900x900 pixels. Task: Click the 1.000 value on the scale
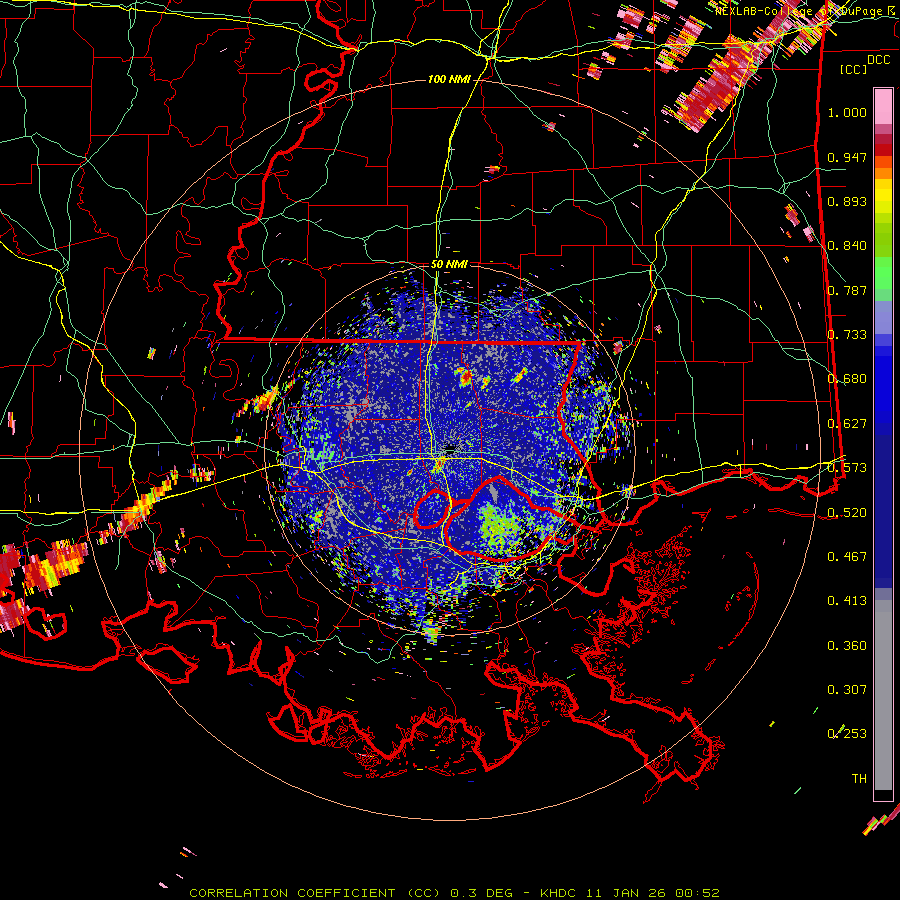(847, 112)
